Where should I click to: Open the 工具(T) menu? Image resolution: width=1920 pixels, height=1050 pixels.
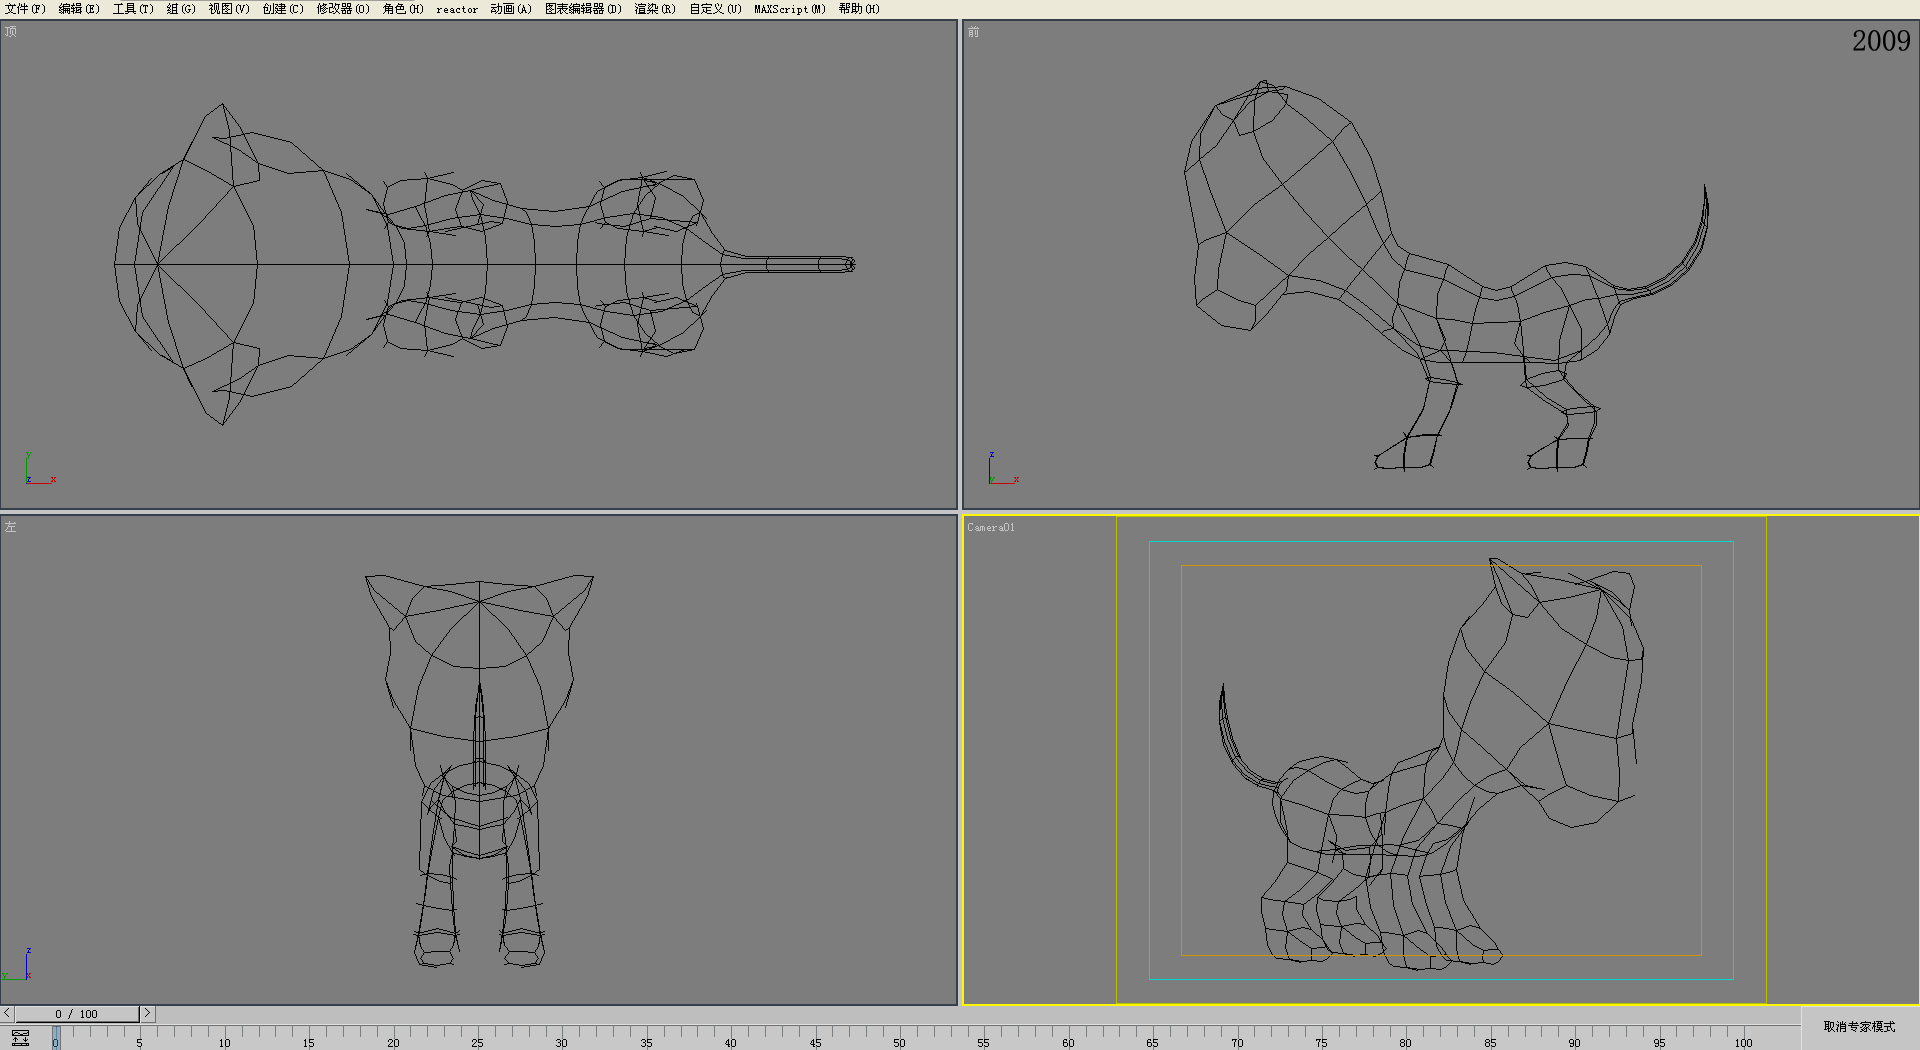tap(133, 9)
